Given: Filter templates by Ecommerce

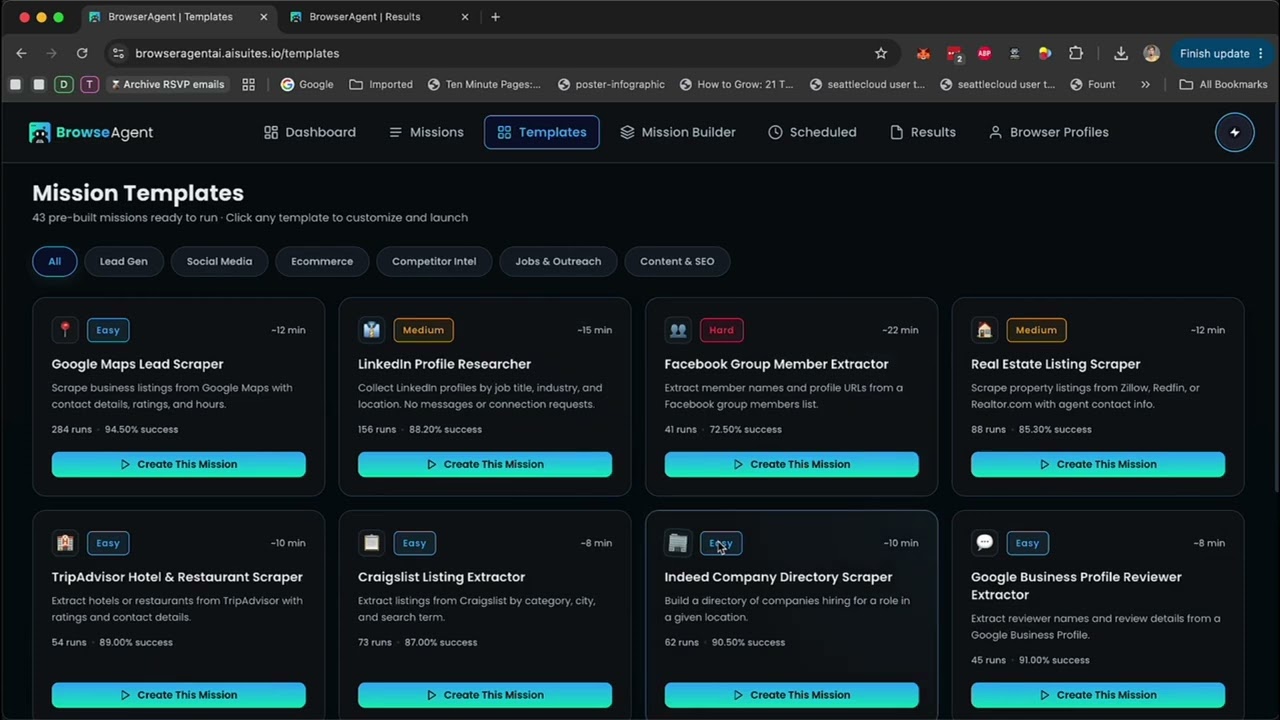Looking at the screenshot, I should point(322,261).
